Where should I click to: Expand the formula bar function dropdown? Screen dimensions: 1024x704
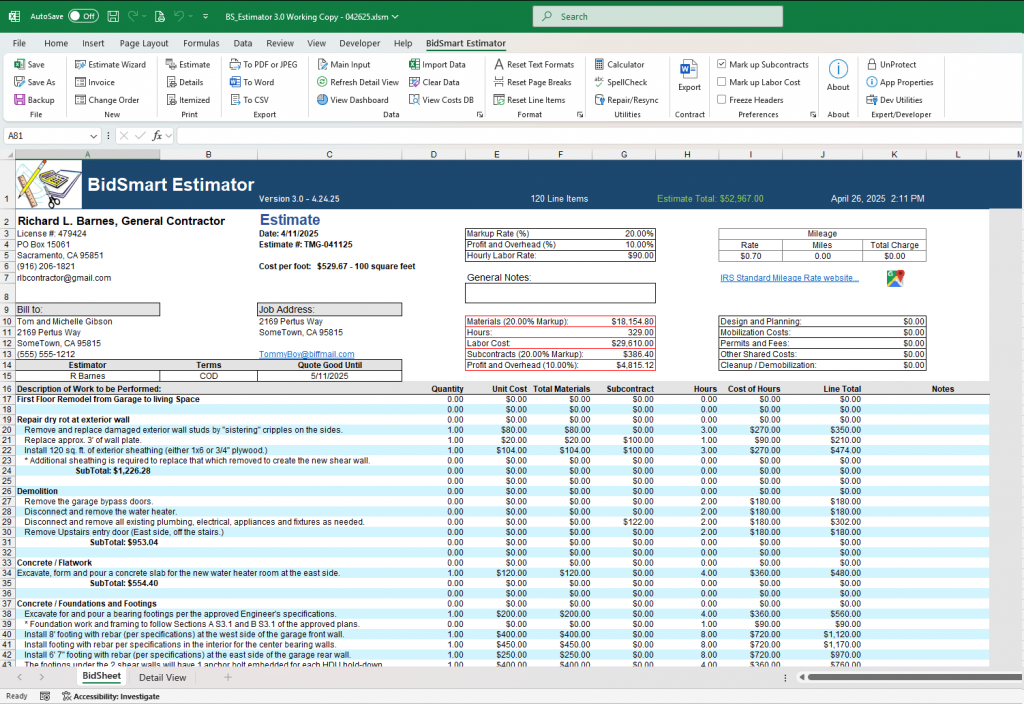168,136
